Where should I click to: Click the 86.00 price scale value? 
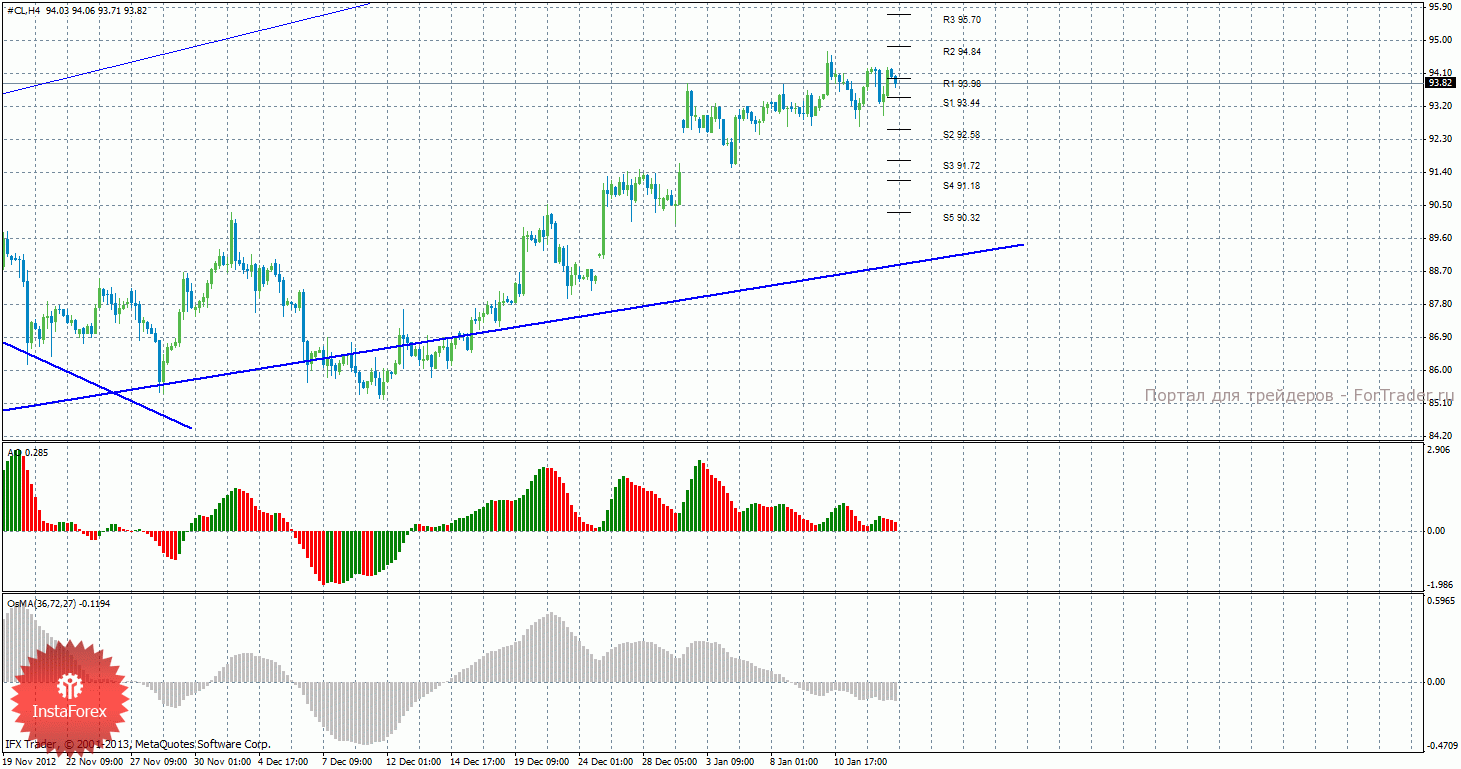(x=1440, y=370)
